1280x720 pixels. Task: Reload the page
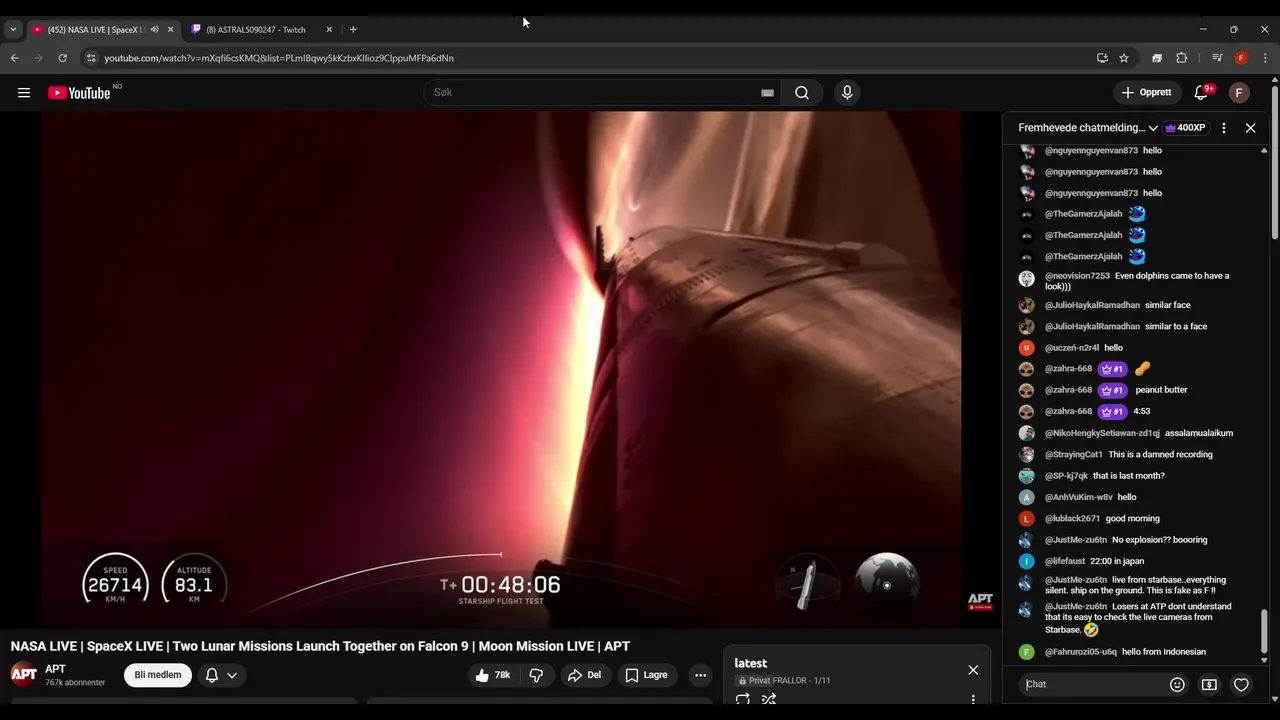[62, 58]
